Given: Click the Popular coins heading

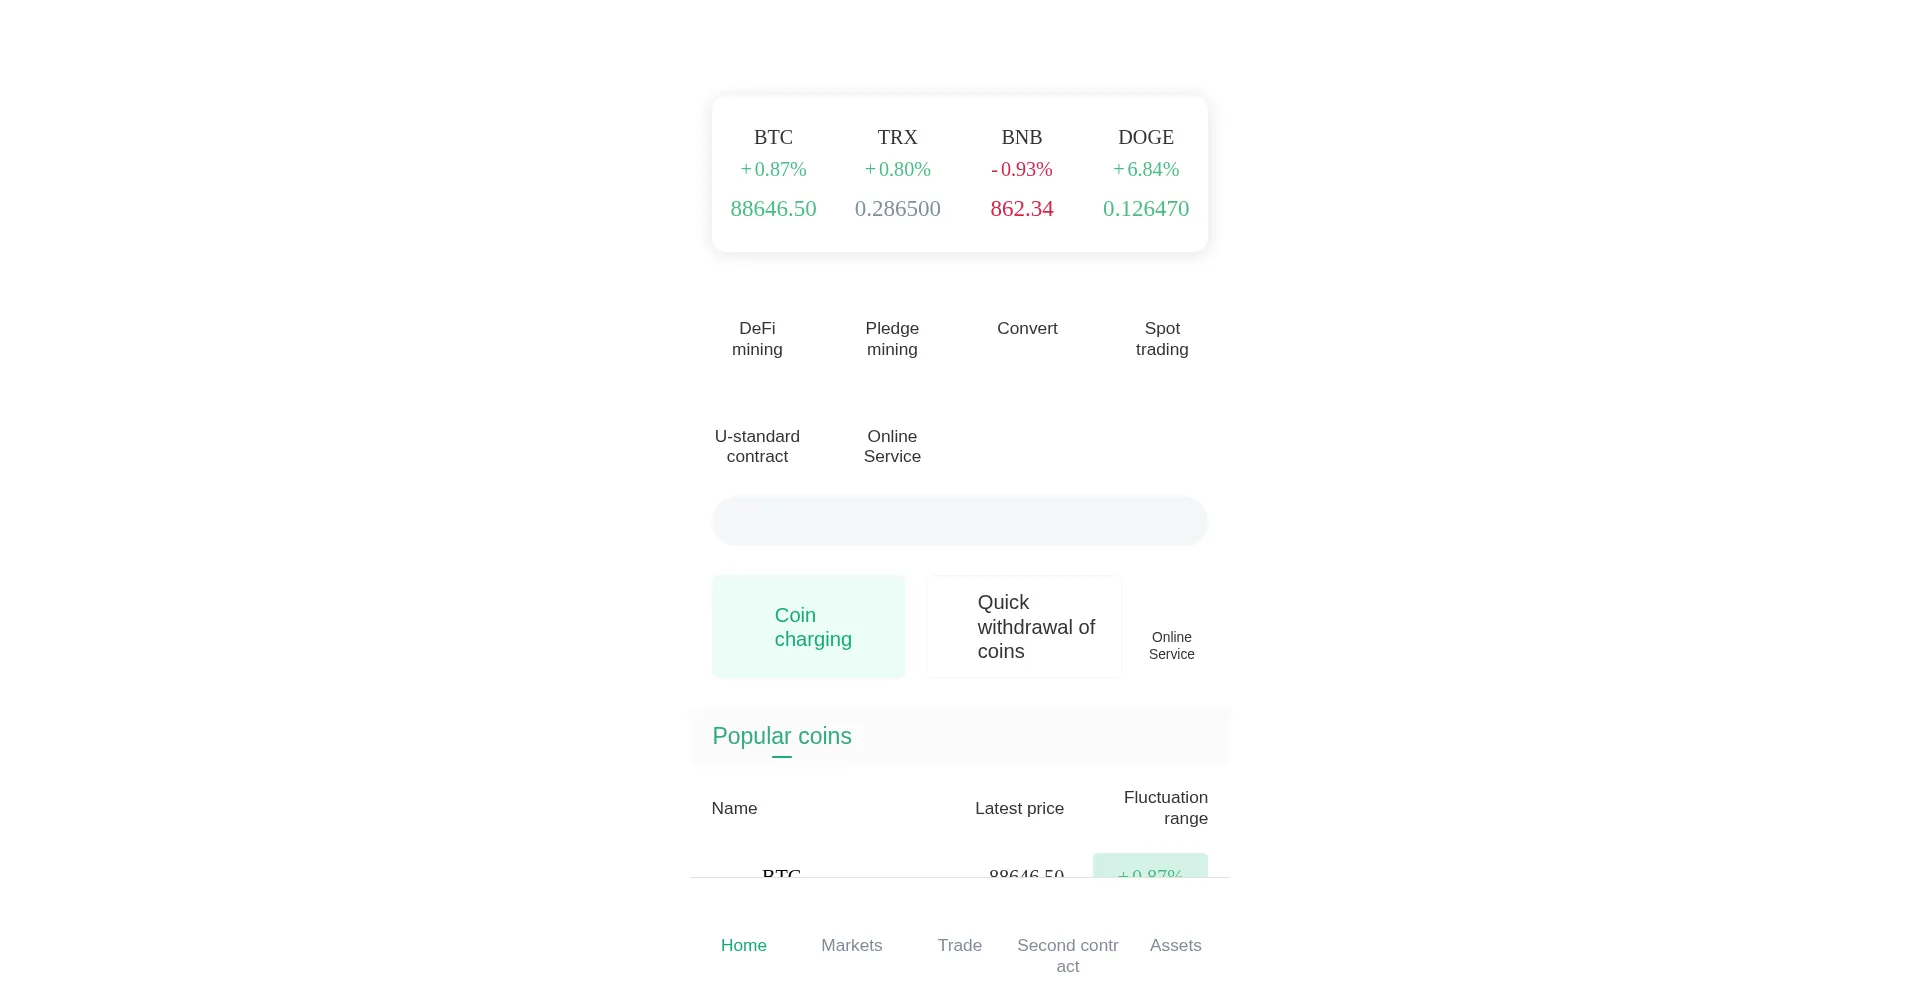Looking at the screenshot, I should point(781,737).
